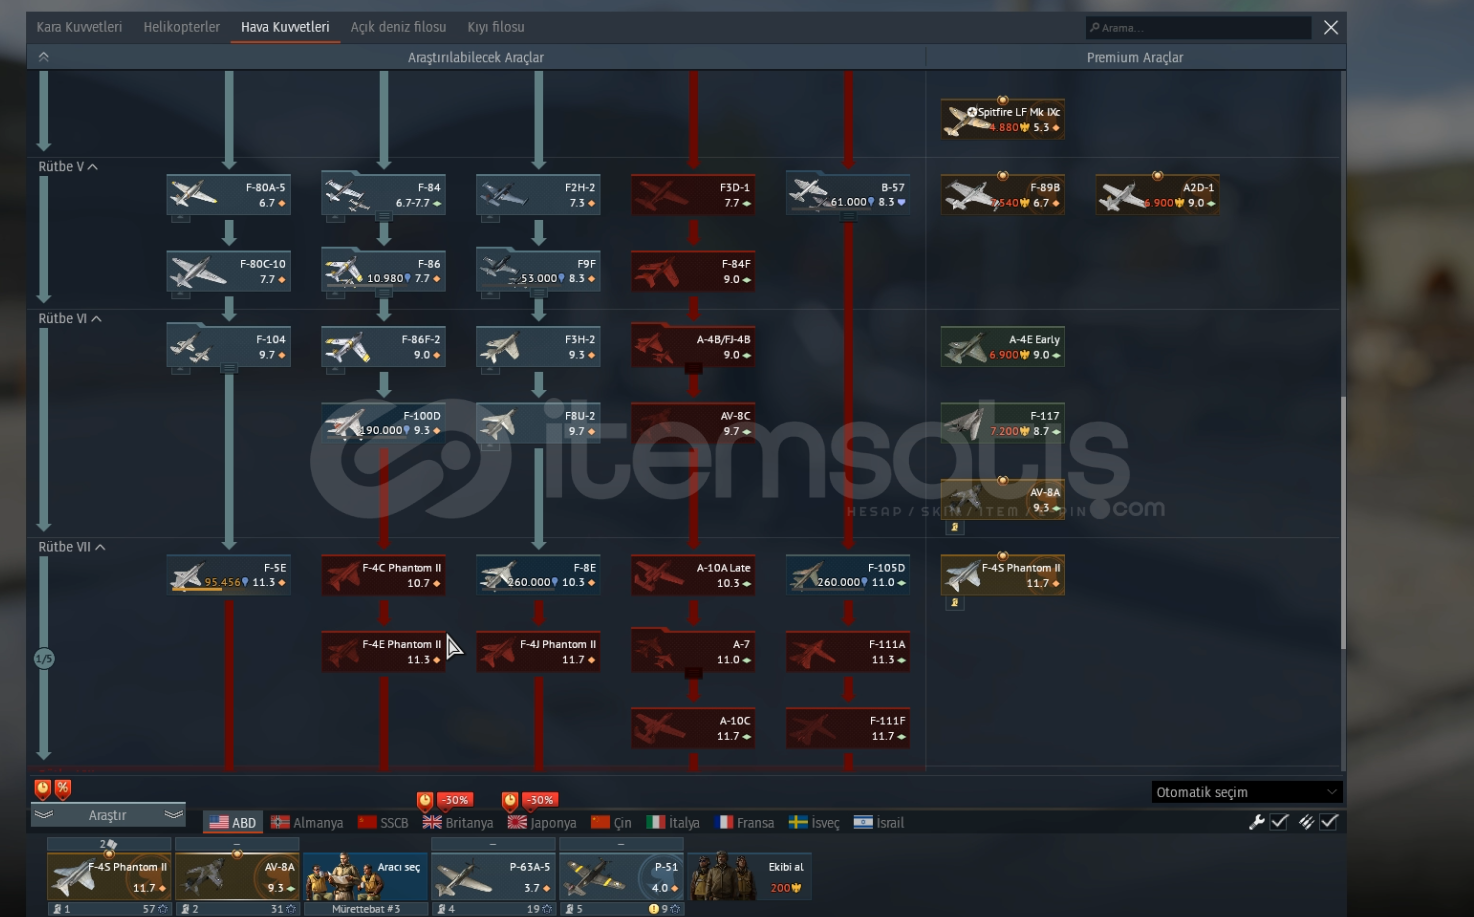Switch to SSCB nation tree
The height and width of the screenshot is (917, 1474).
383,823
